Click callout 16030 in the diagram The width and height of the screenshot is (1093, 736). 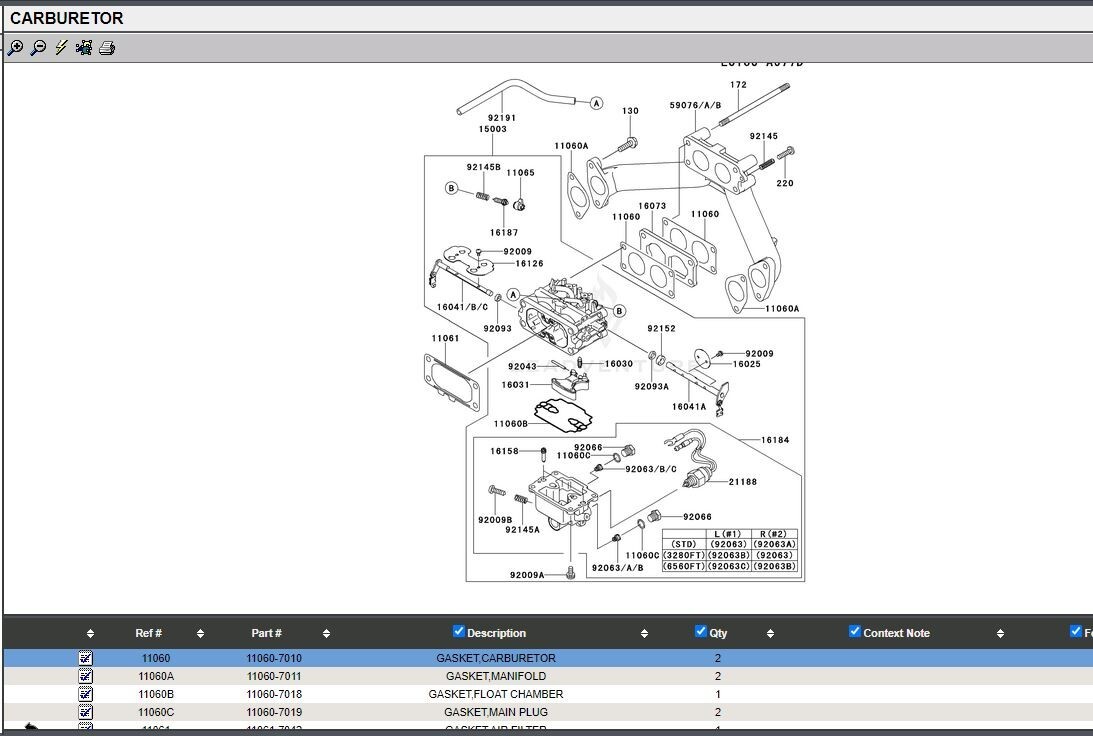(618, 364)
